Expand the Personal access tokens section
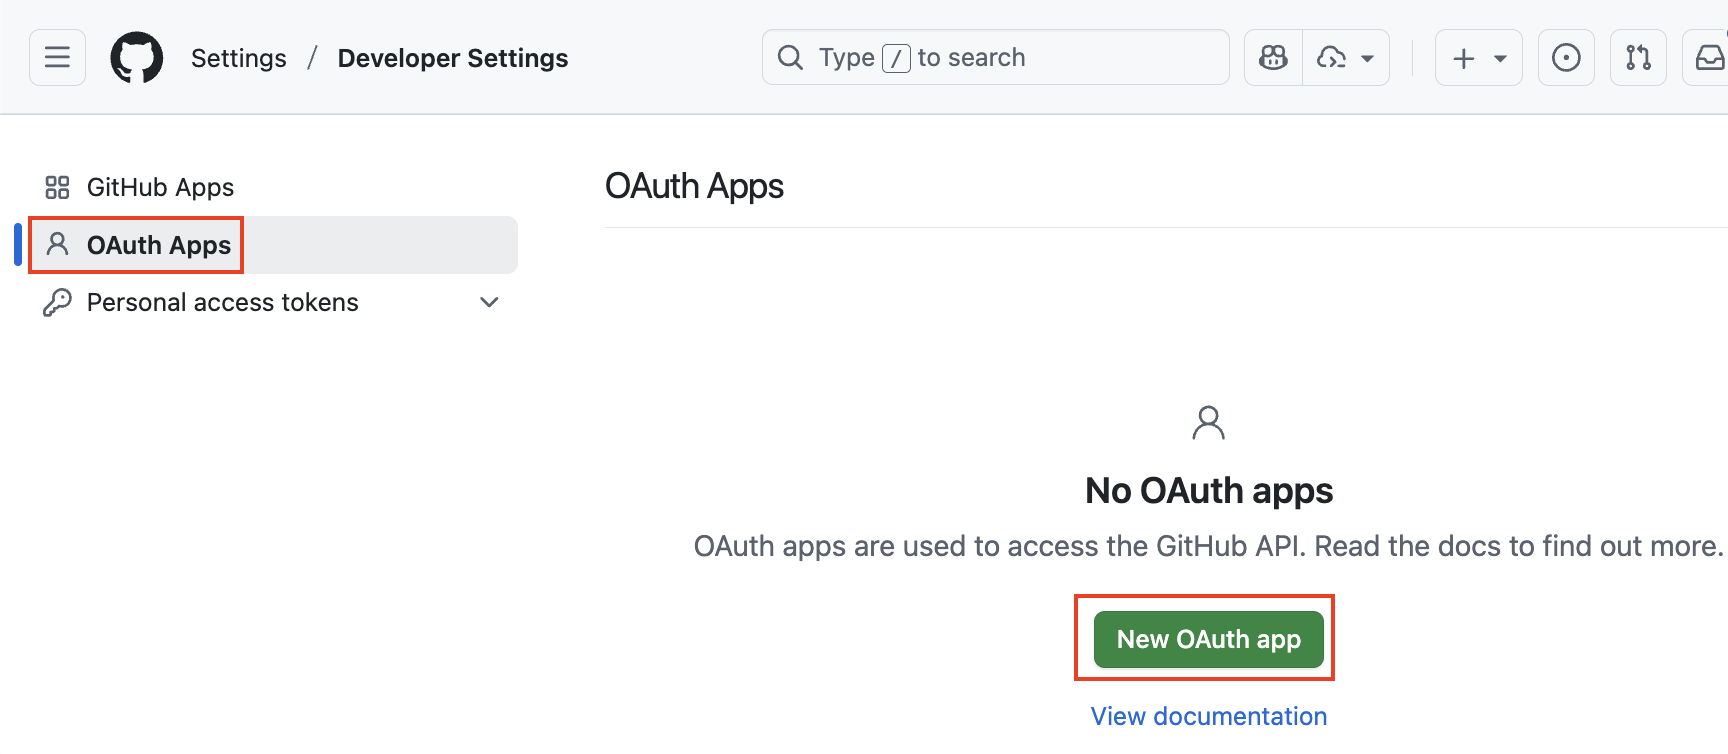The image size is (1728, 754). (489, 301)
